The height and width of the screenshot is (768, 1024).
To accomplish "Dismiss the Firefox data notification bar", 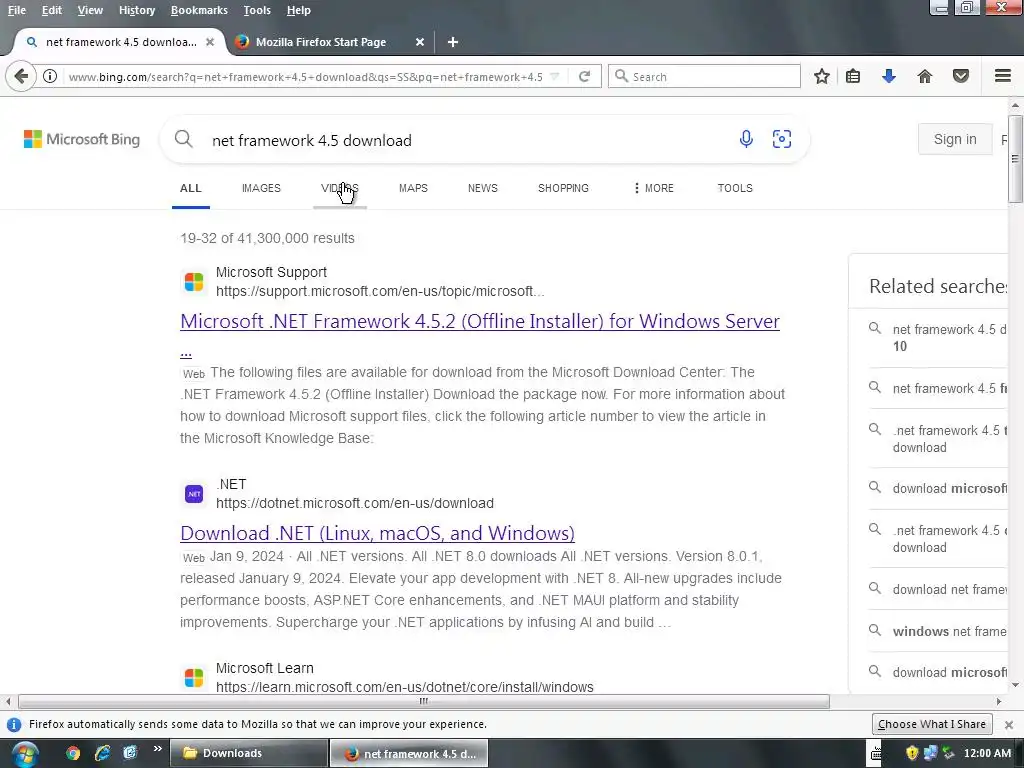I will [1009, 724].
